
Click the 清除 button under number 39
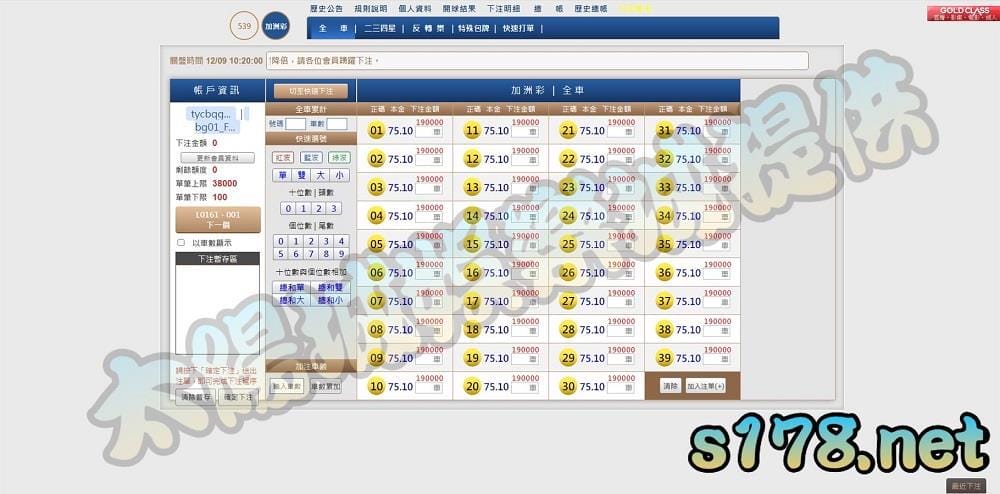[x=670, y=386]
